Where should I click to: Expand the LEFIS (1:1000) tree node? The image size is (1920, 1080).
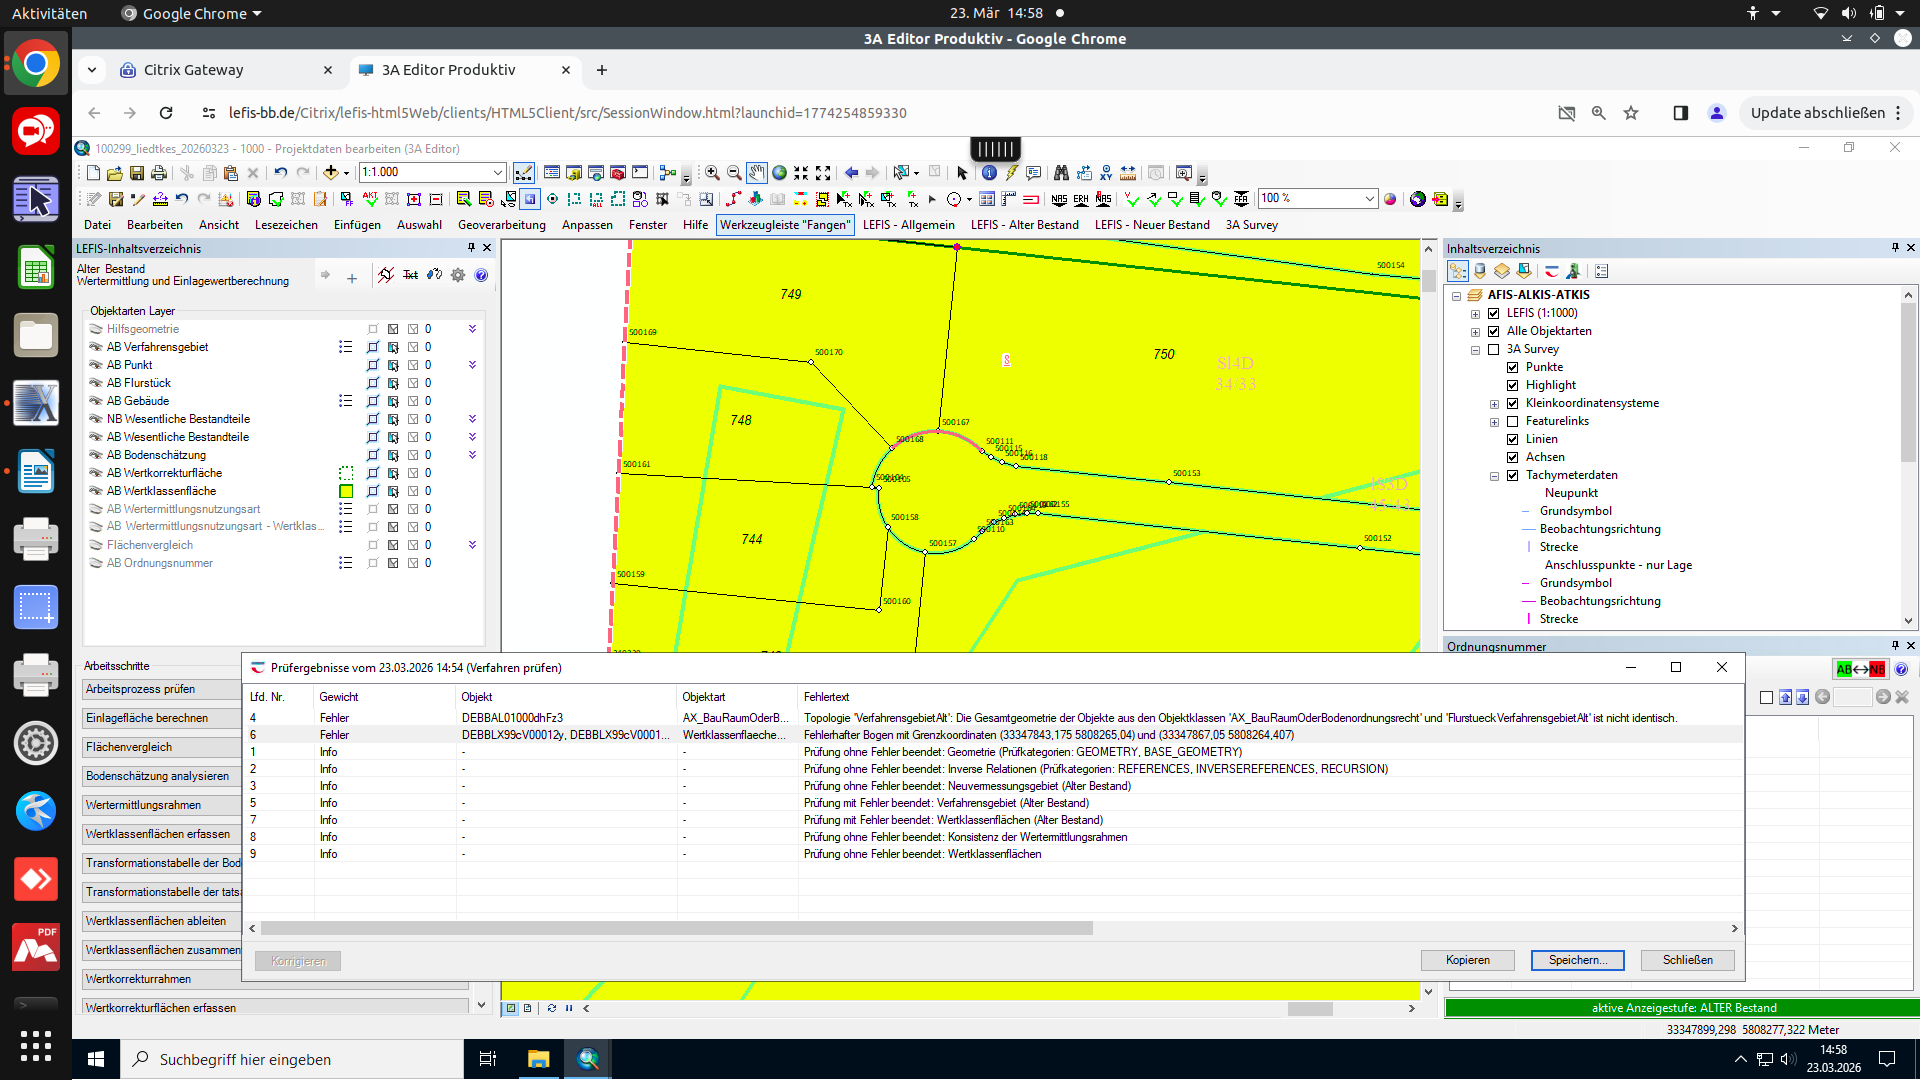[1475, 313]
